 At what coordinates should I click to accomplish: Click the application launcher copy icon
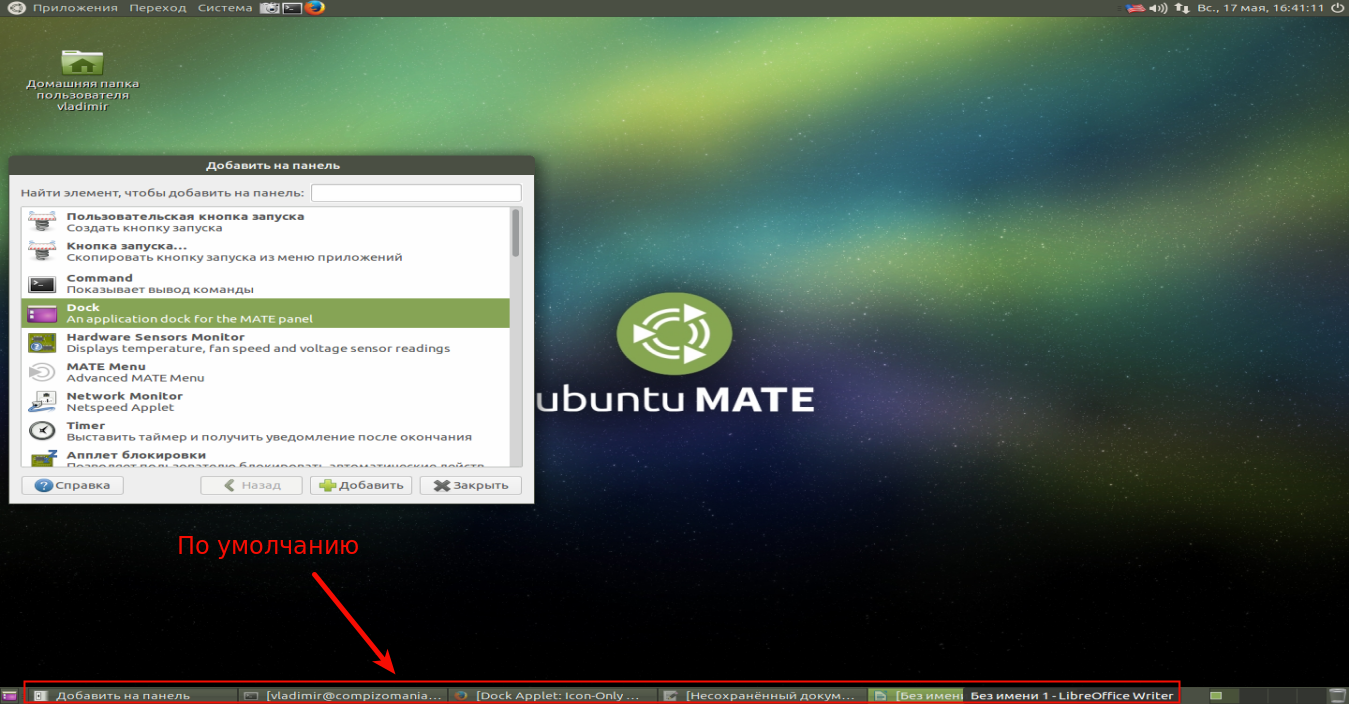pyautogui.click(x=42, y=251)
